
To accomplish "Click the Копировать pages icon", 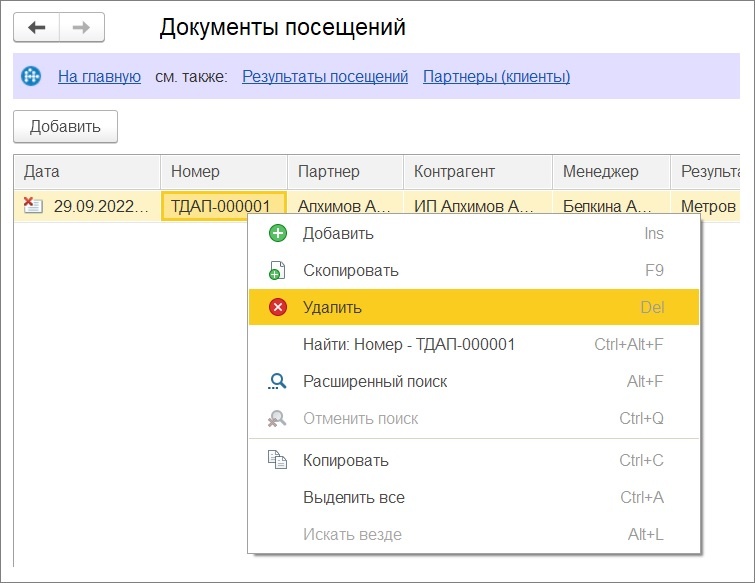I will 277,460.
